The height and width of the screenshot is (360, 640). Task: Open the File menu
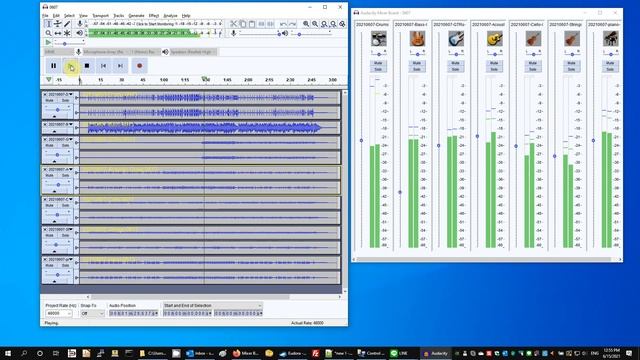(x=45, y=16)
